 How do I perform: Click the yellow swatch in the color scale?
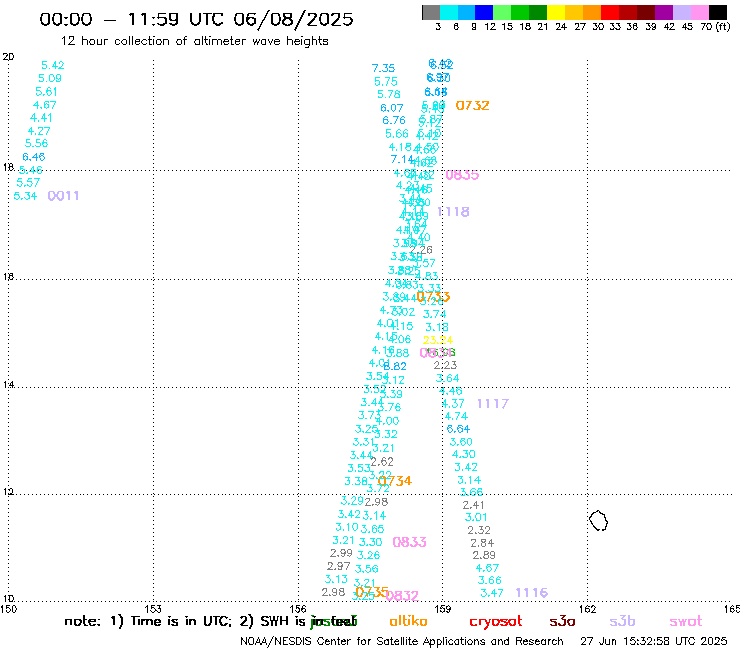[x=556, y=12]
